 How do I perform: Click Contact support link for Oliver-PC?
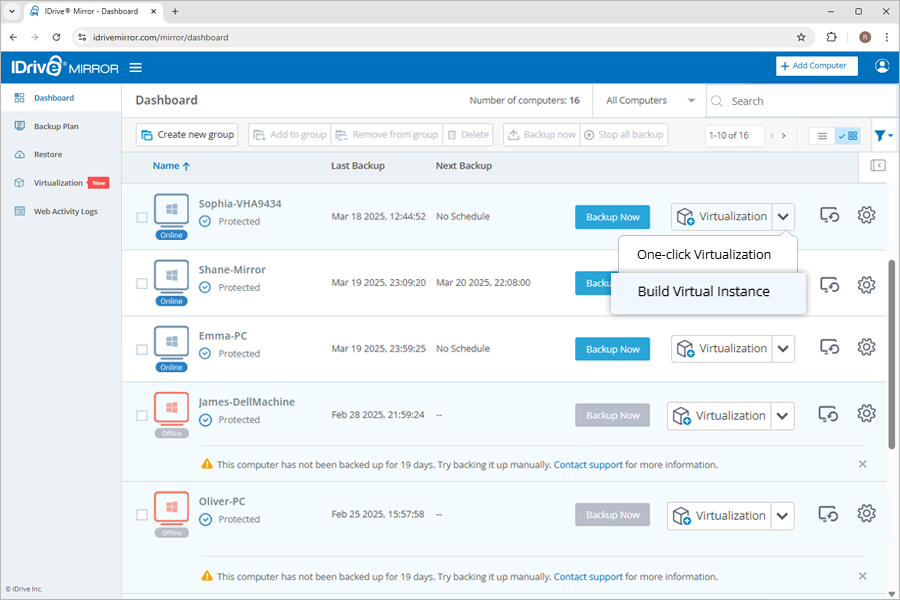tap(588, 576)
